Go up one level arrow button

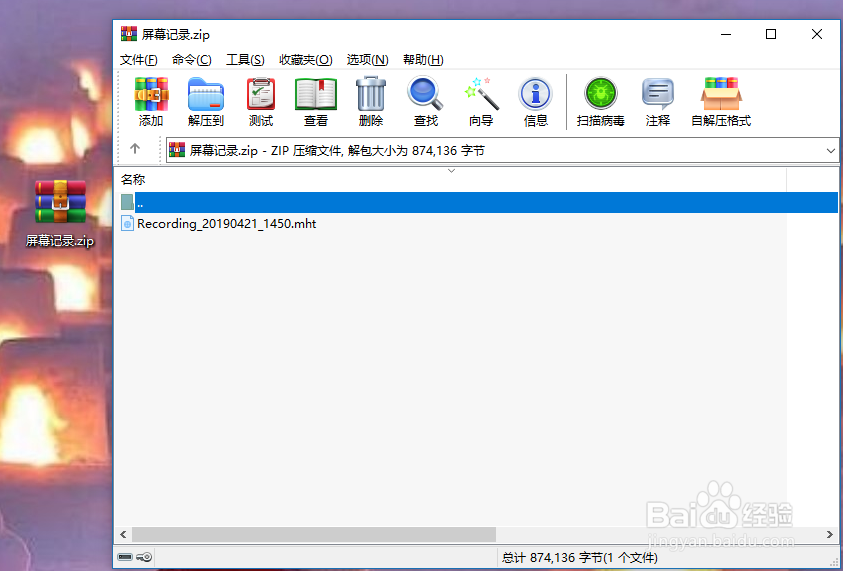click(x=135, y=149)
